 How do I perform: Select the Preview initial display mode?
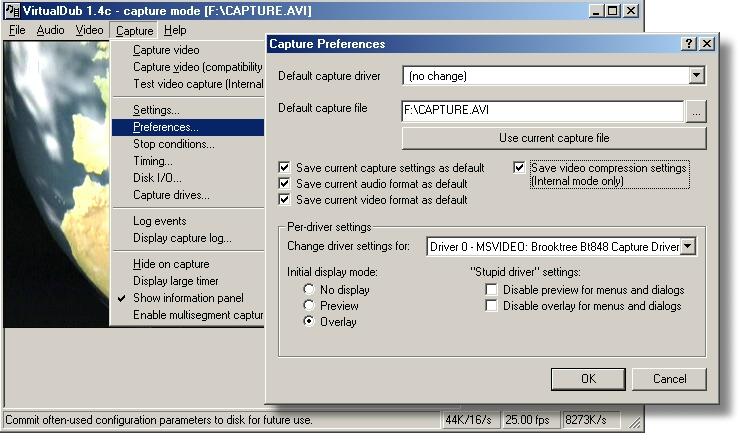(x=309, y=306)
